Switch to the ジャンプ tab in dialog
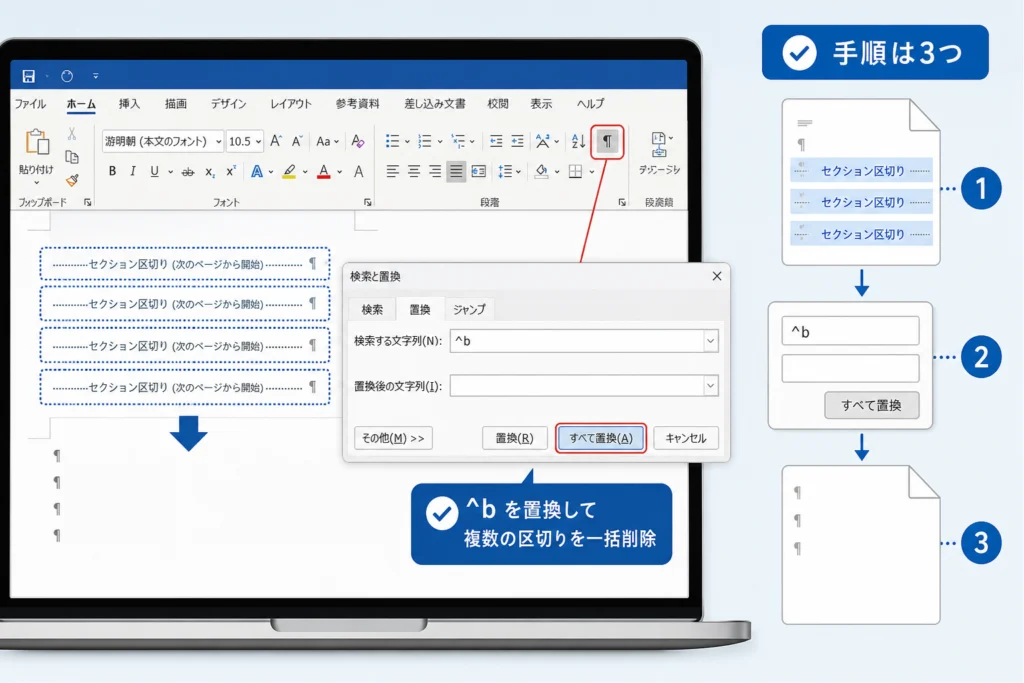Viewport: 1024px width, 683px height. click(x=469, y=310)
